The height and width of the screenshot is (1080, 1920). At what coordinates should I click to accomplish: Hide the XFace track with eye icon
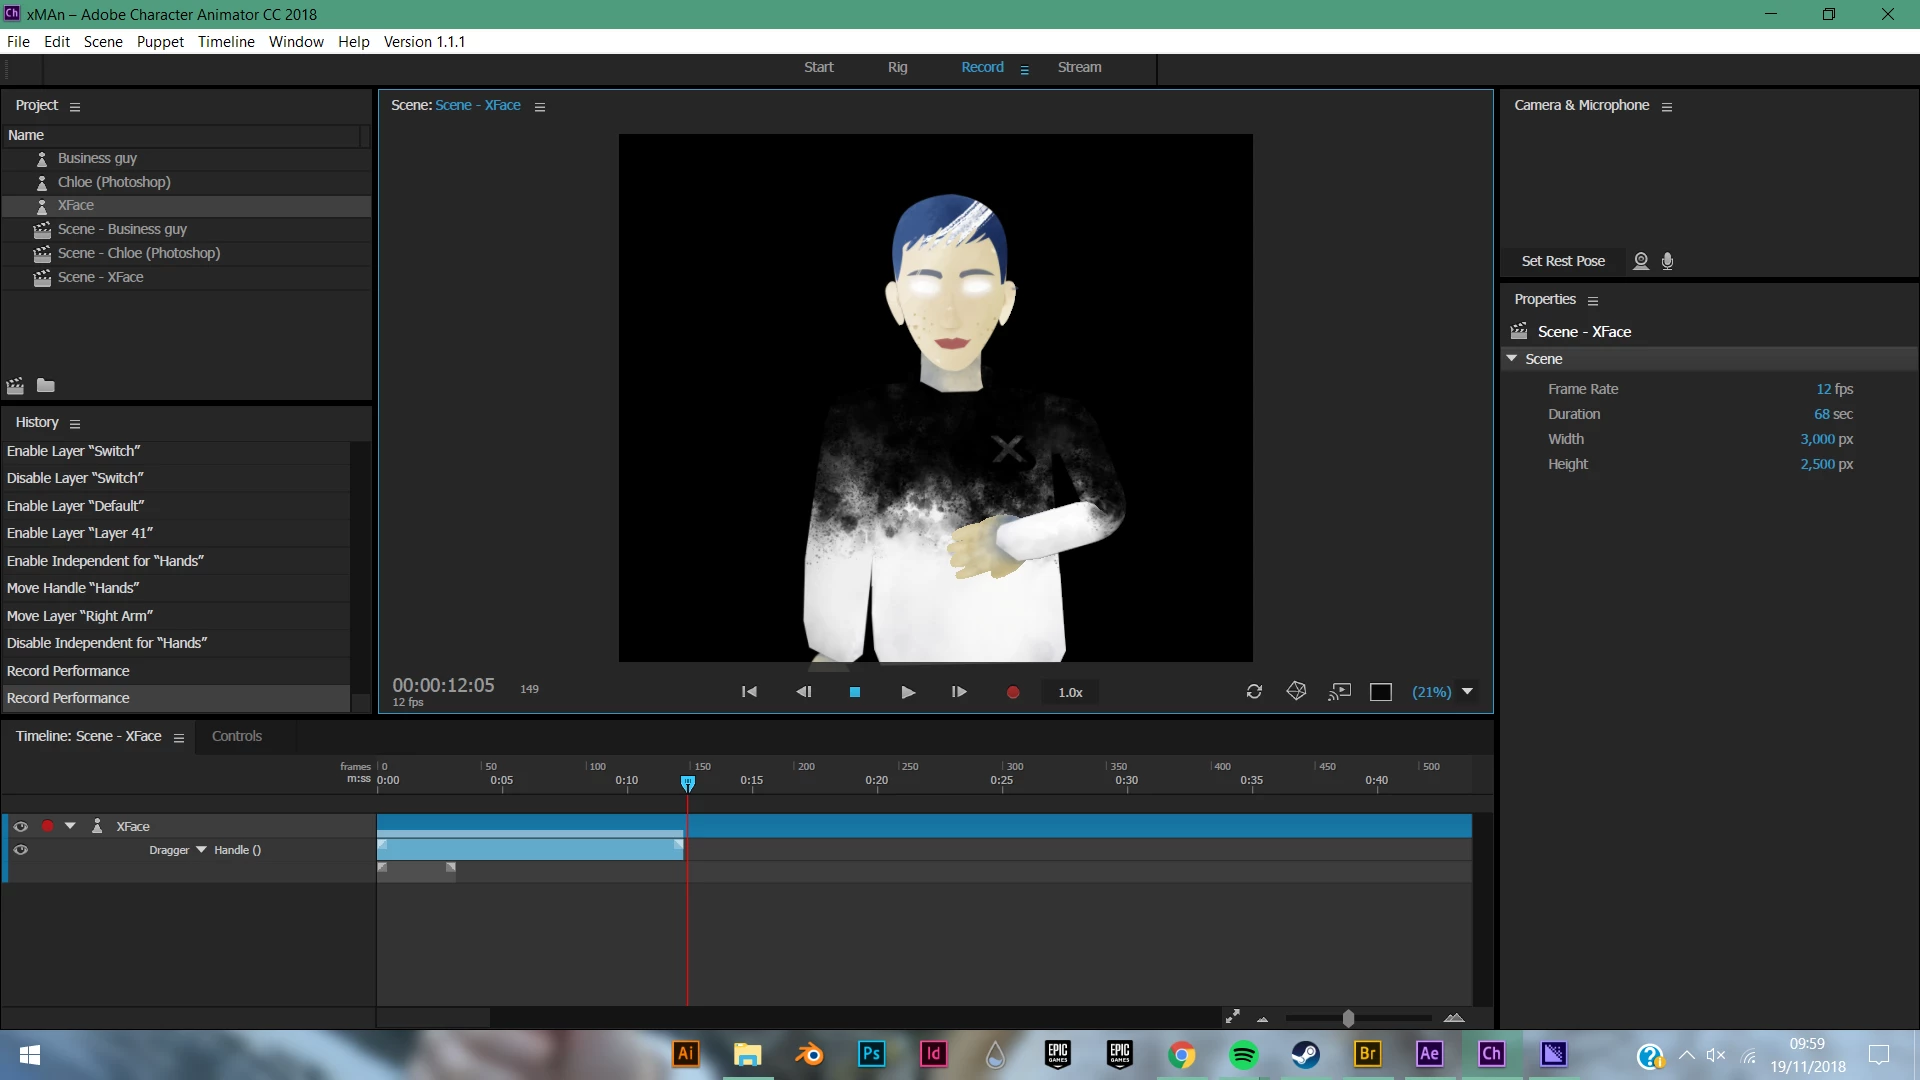click(x=20, y=826)
